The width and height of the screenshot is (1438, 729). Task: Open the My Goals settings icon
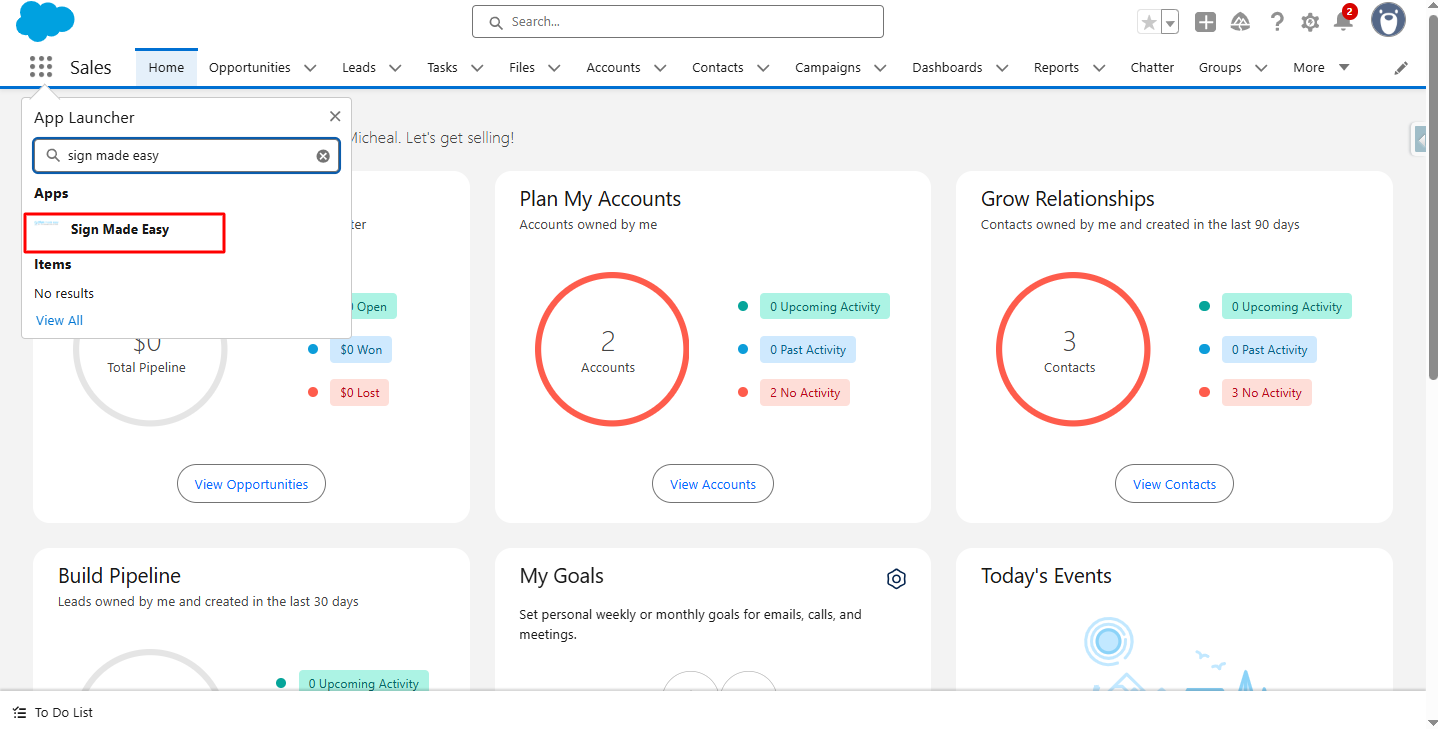click(x=896, y=579)
